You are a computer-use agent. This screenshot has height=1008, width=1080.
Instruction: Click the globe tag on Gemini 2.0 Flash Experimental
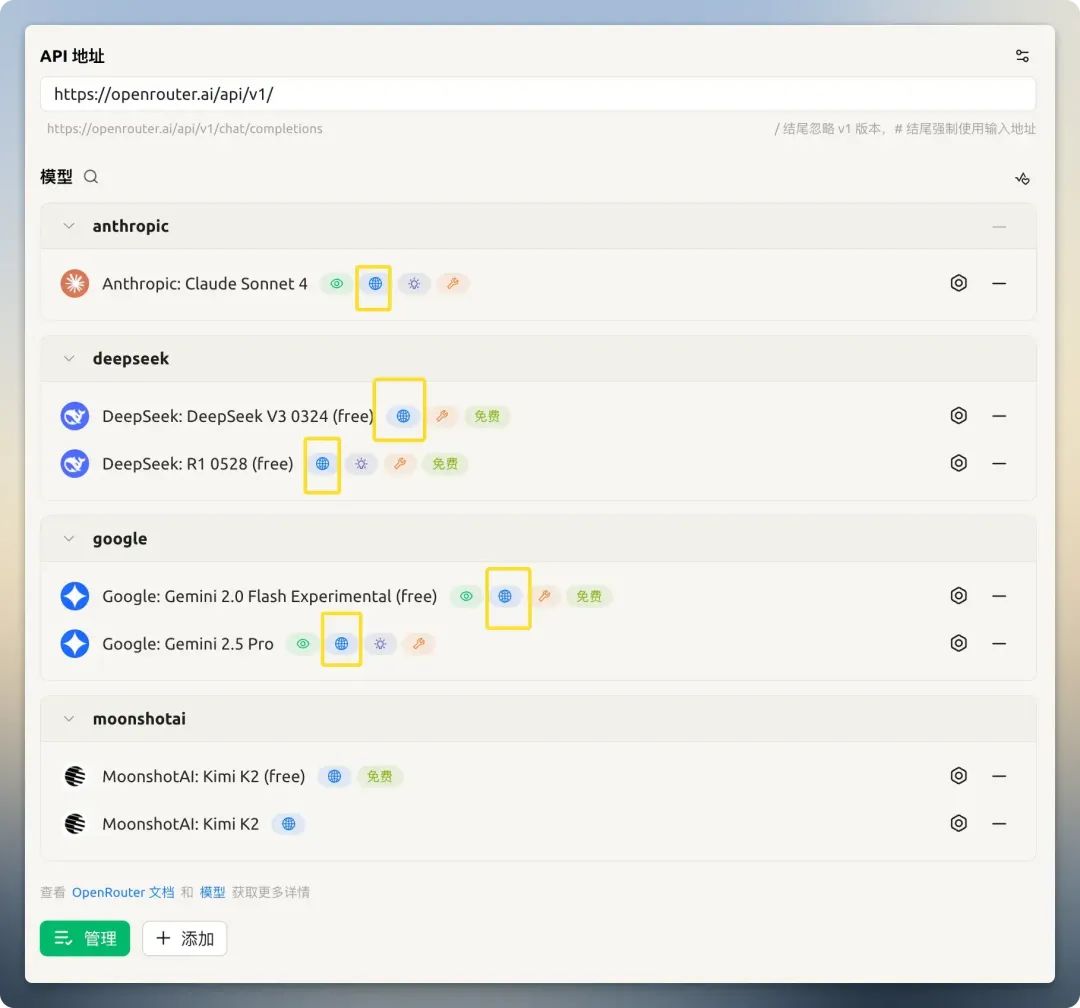(x=505, y=596)
